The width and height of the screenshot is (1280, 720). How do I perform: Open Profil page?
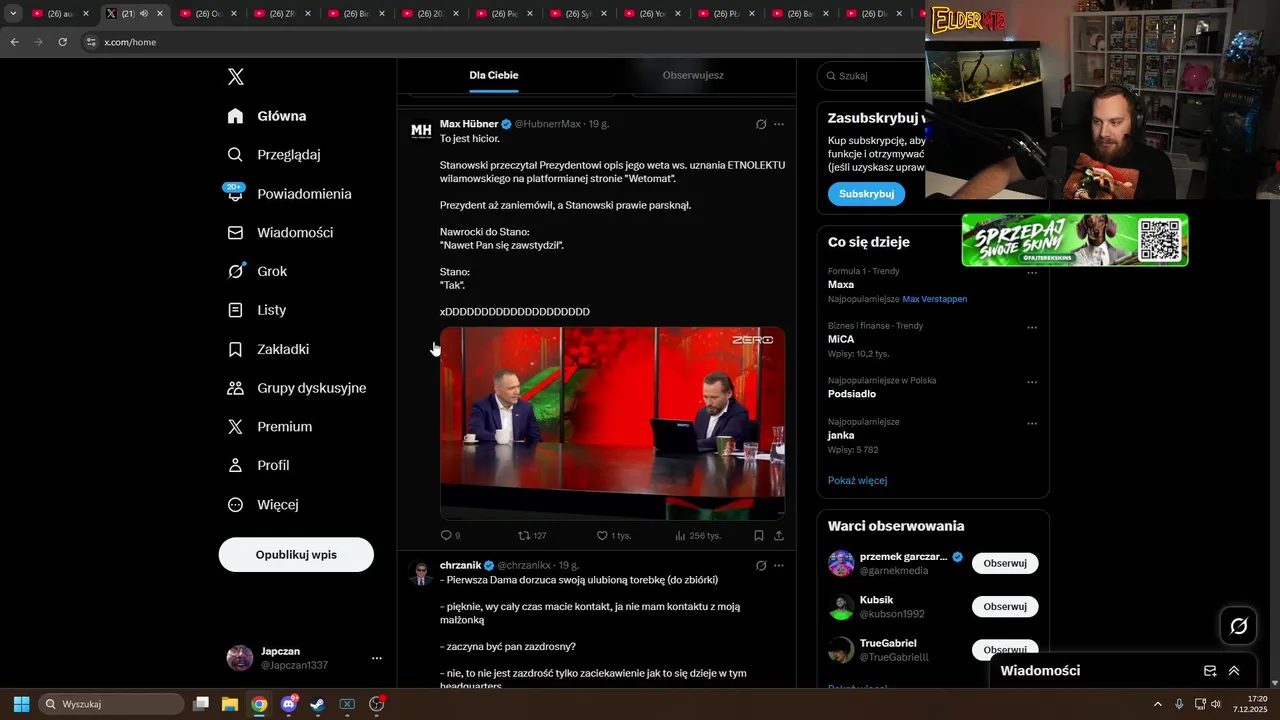(x=258, y=465)
